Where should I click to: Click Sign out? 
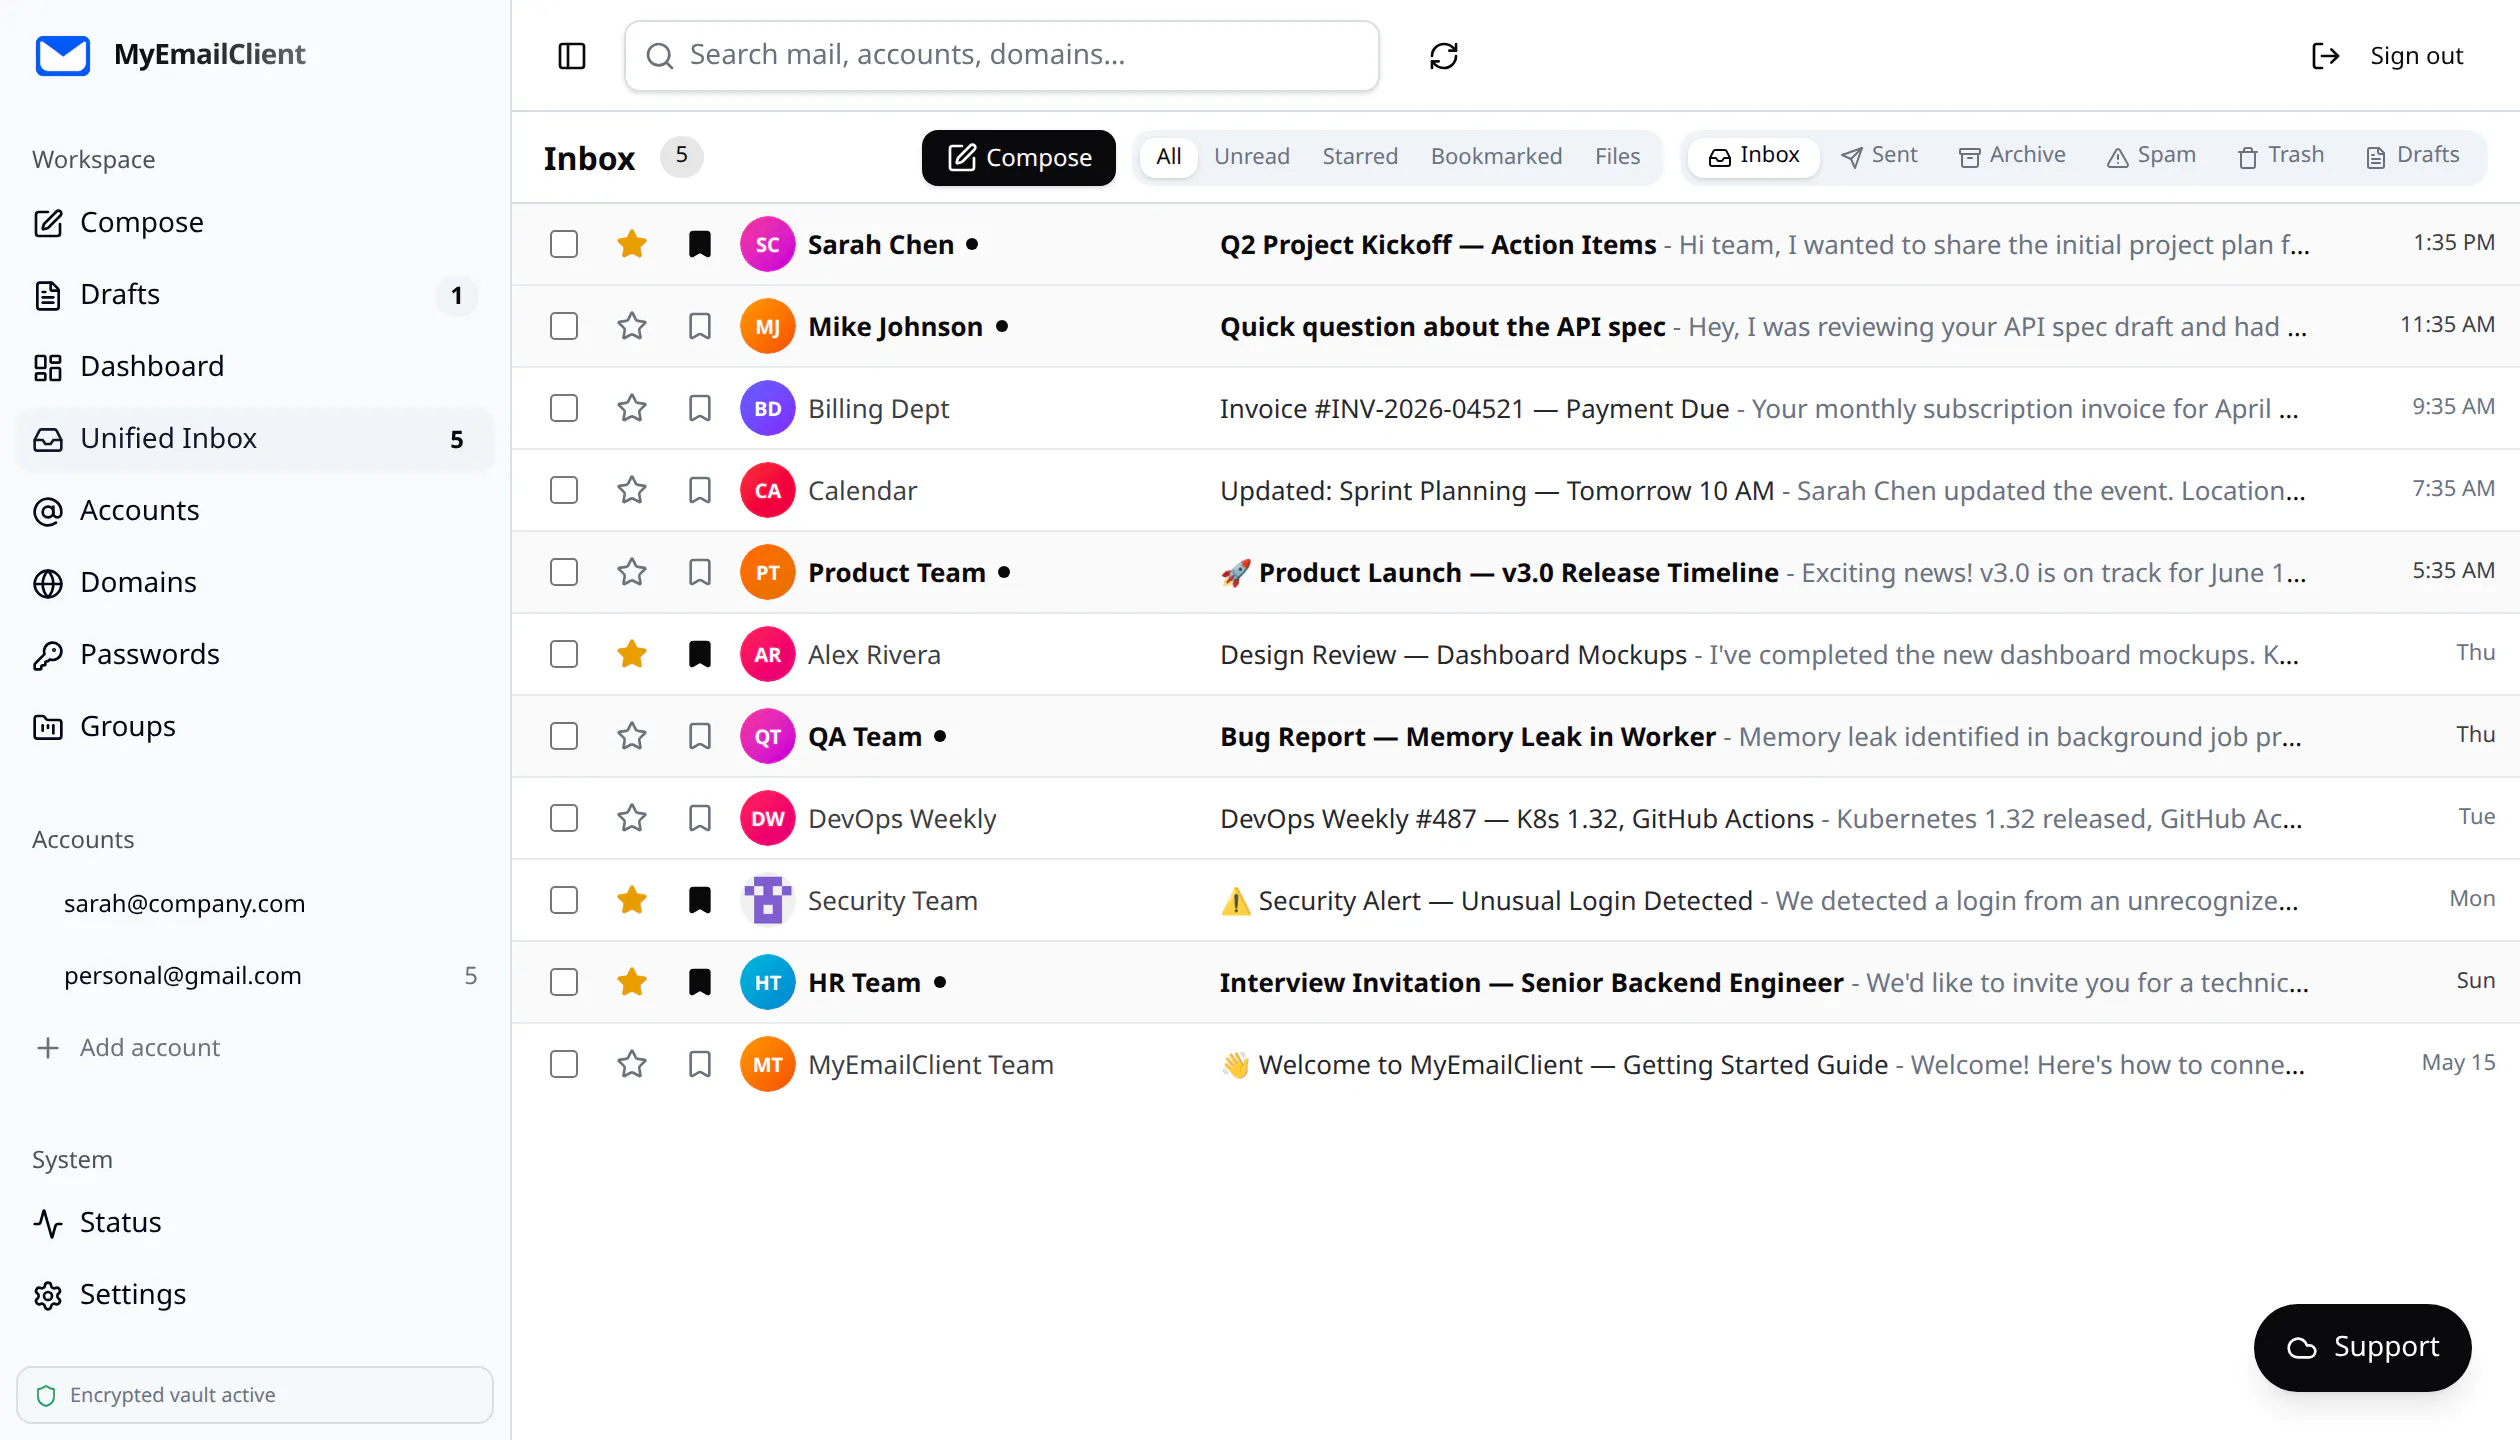[2388, 56]
